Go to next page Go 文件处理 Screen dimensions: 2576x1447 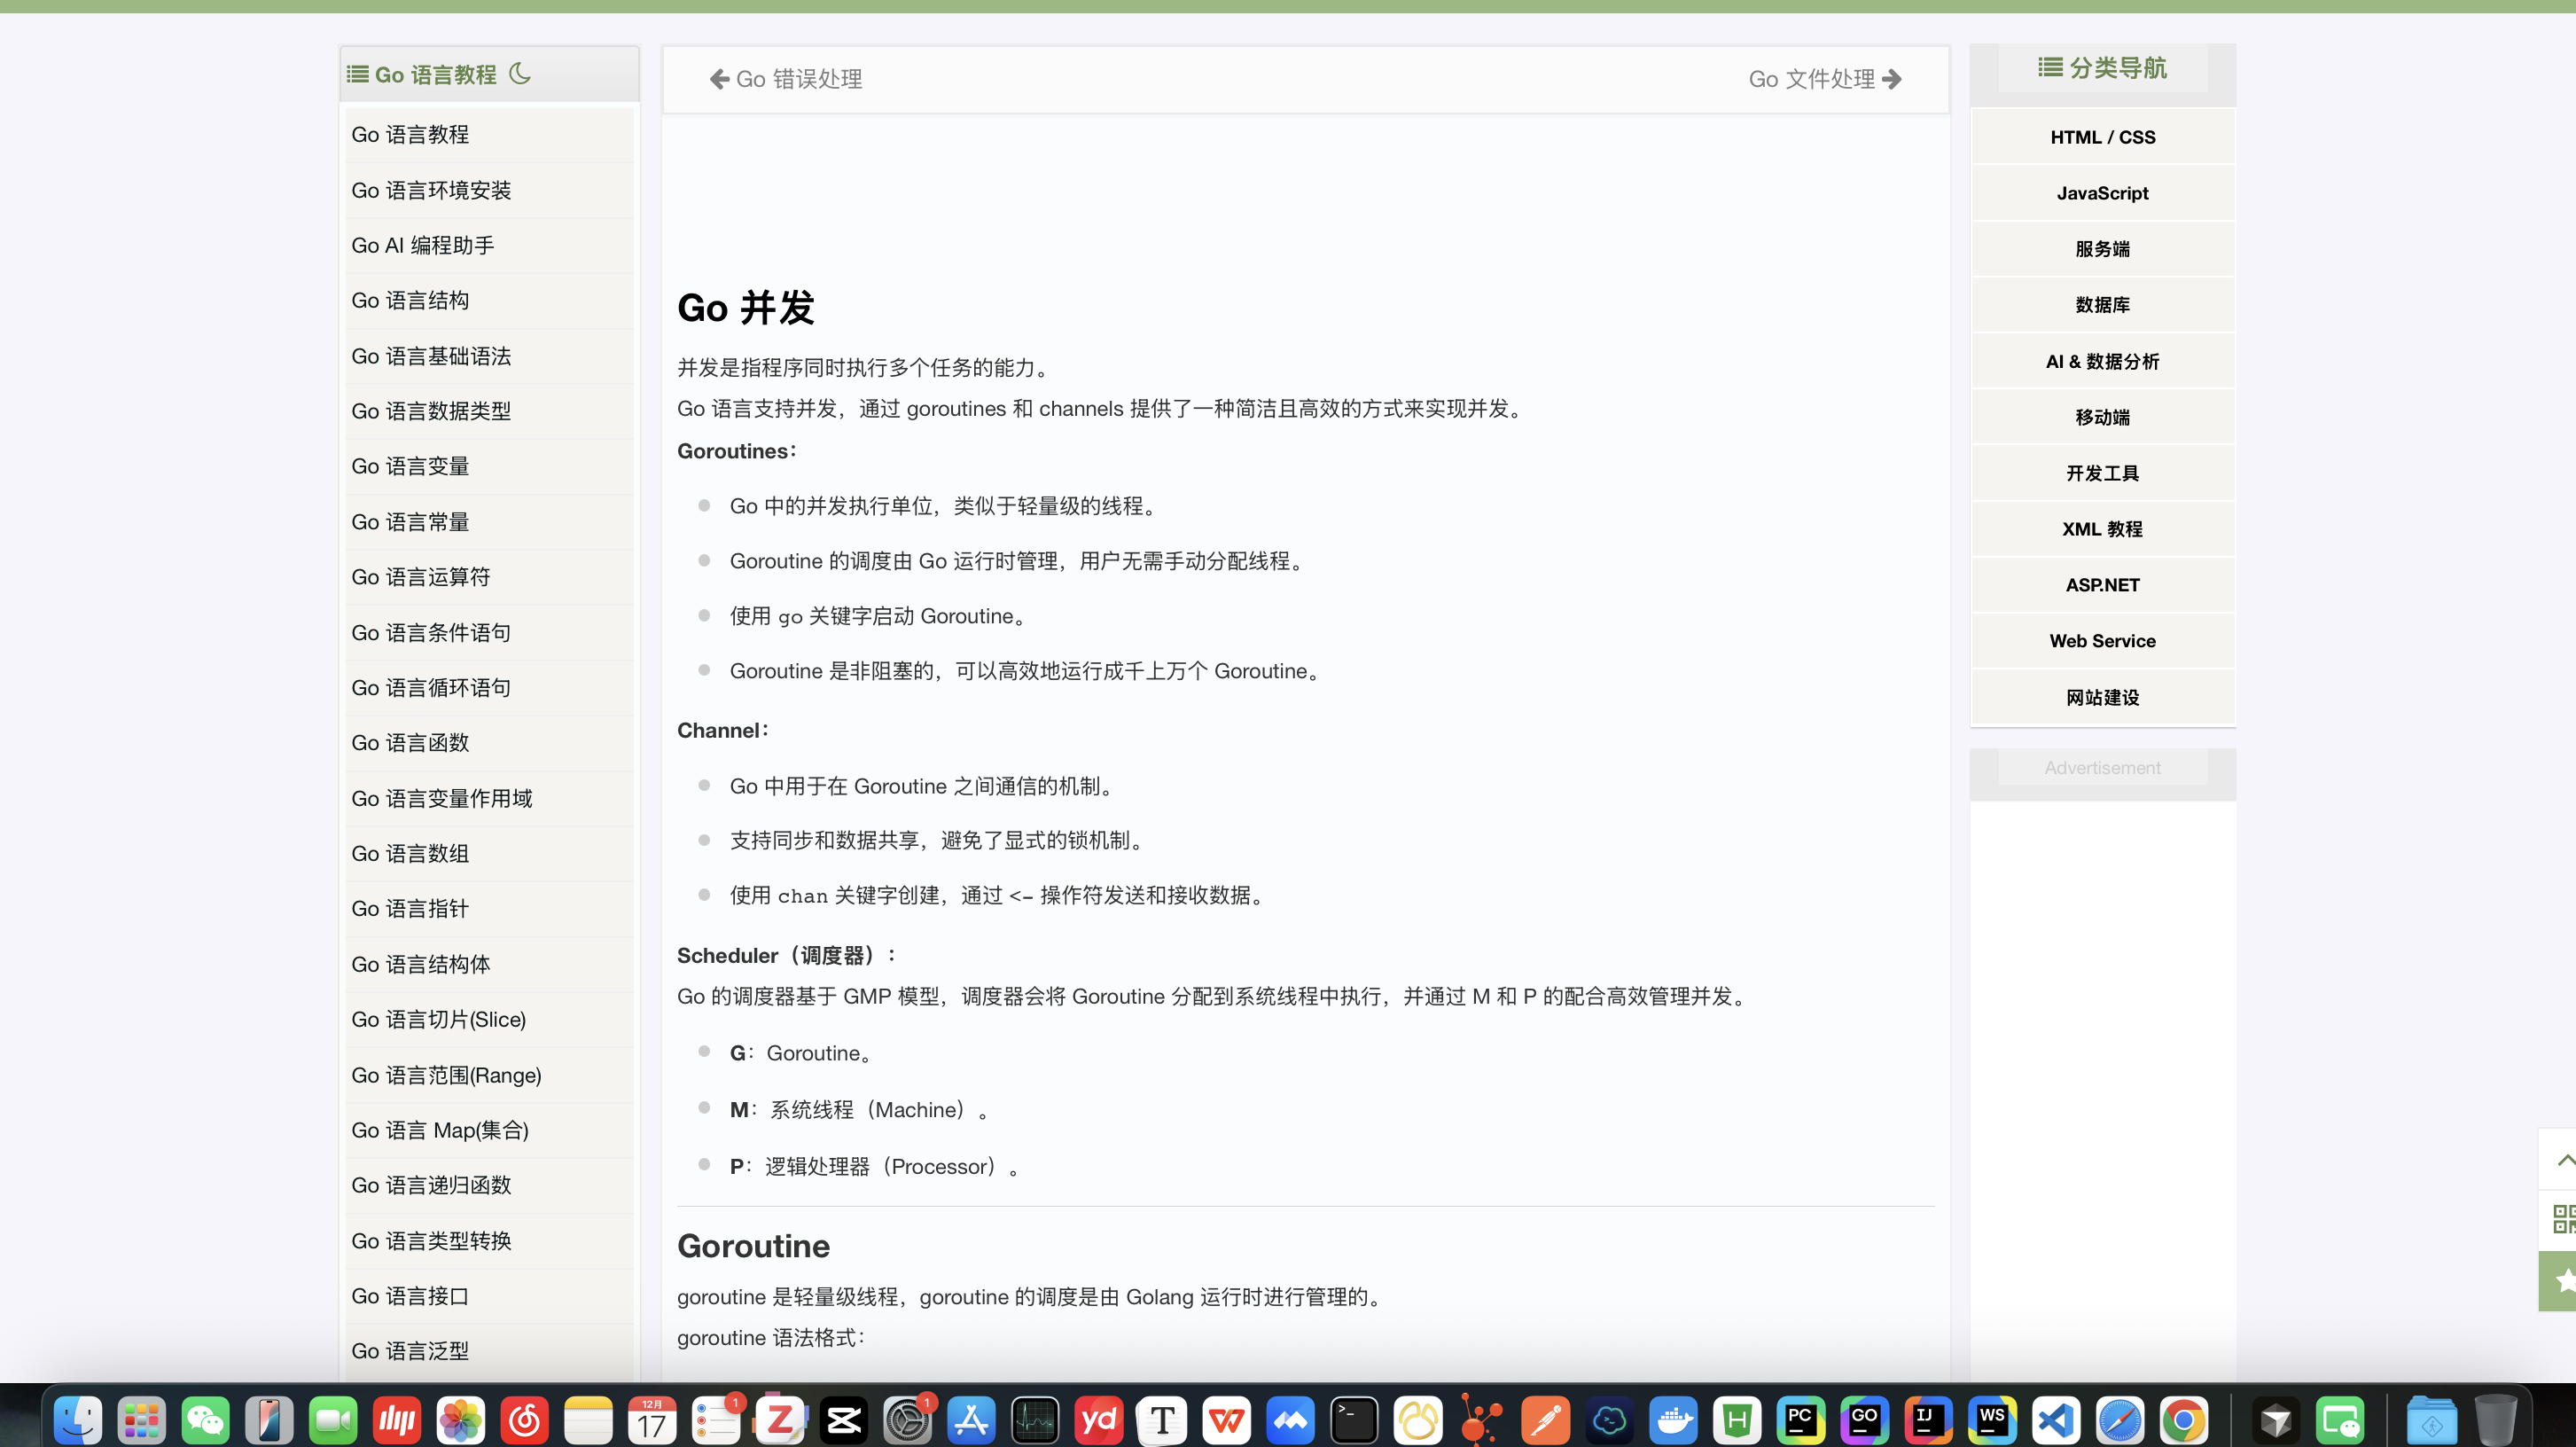pos(1824,79)
